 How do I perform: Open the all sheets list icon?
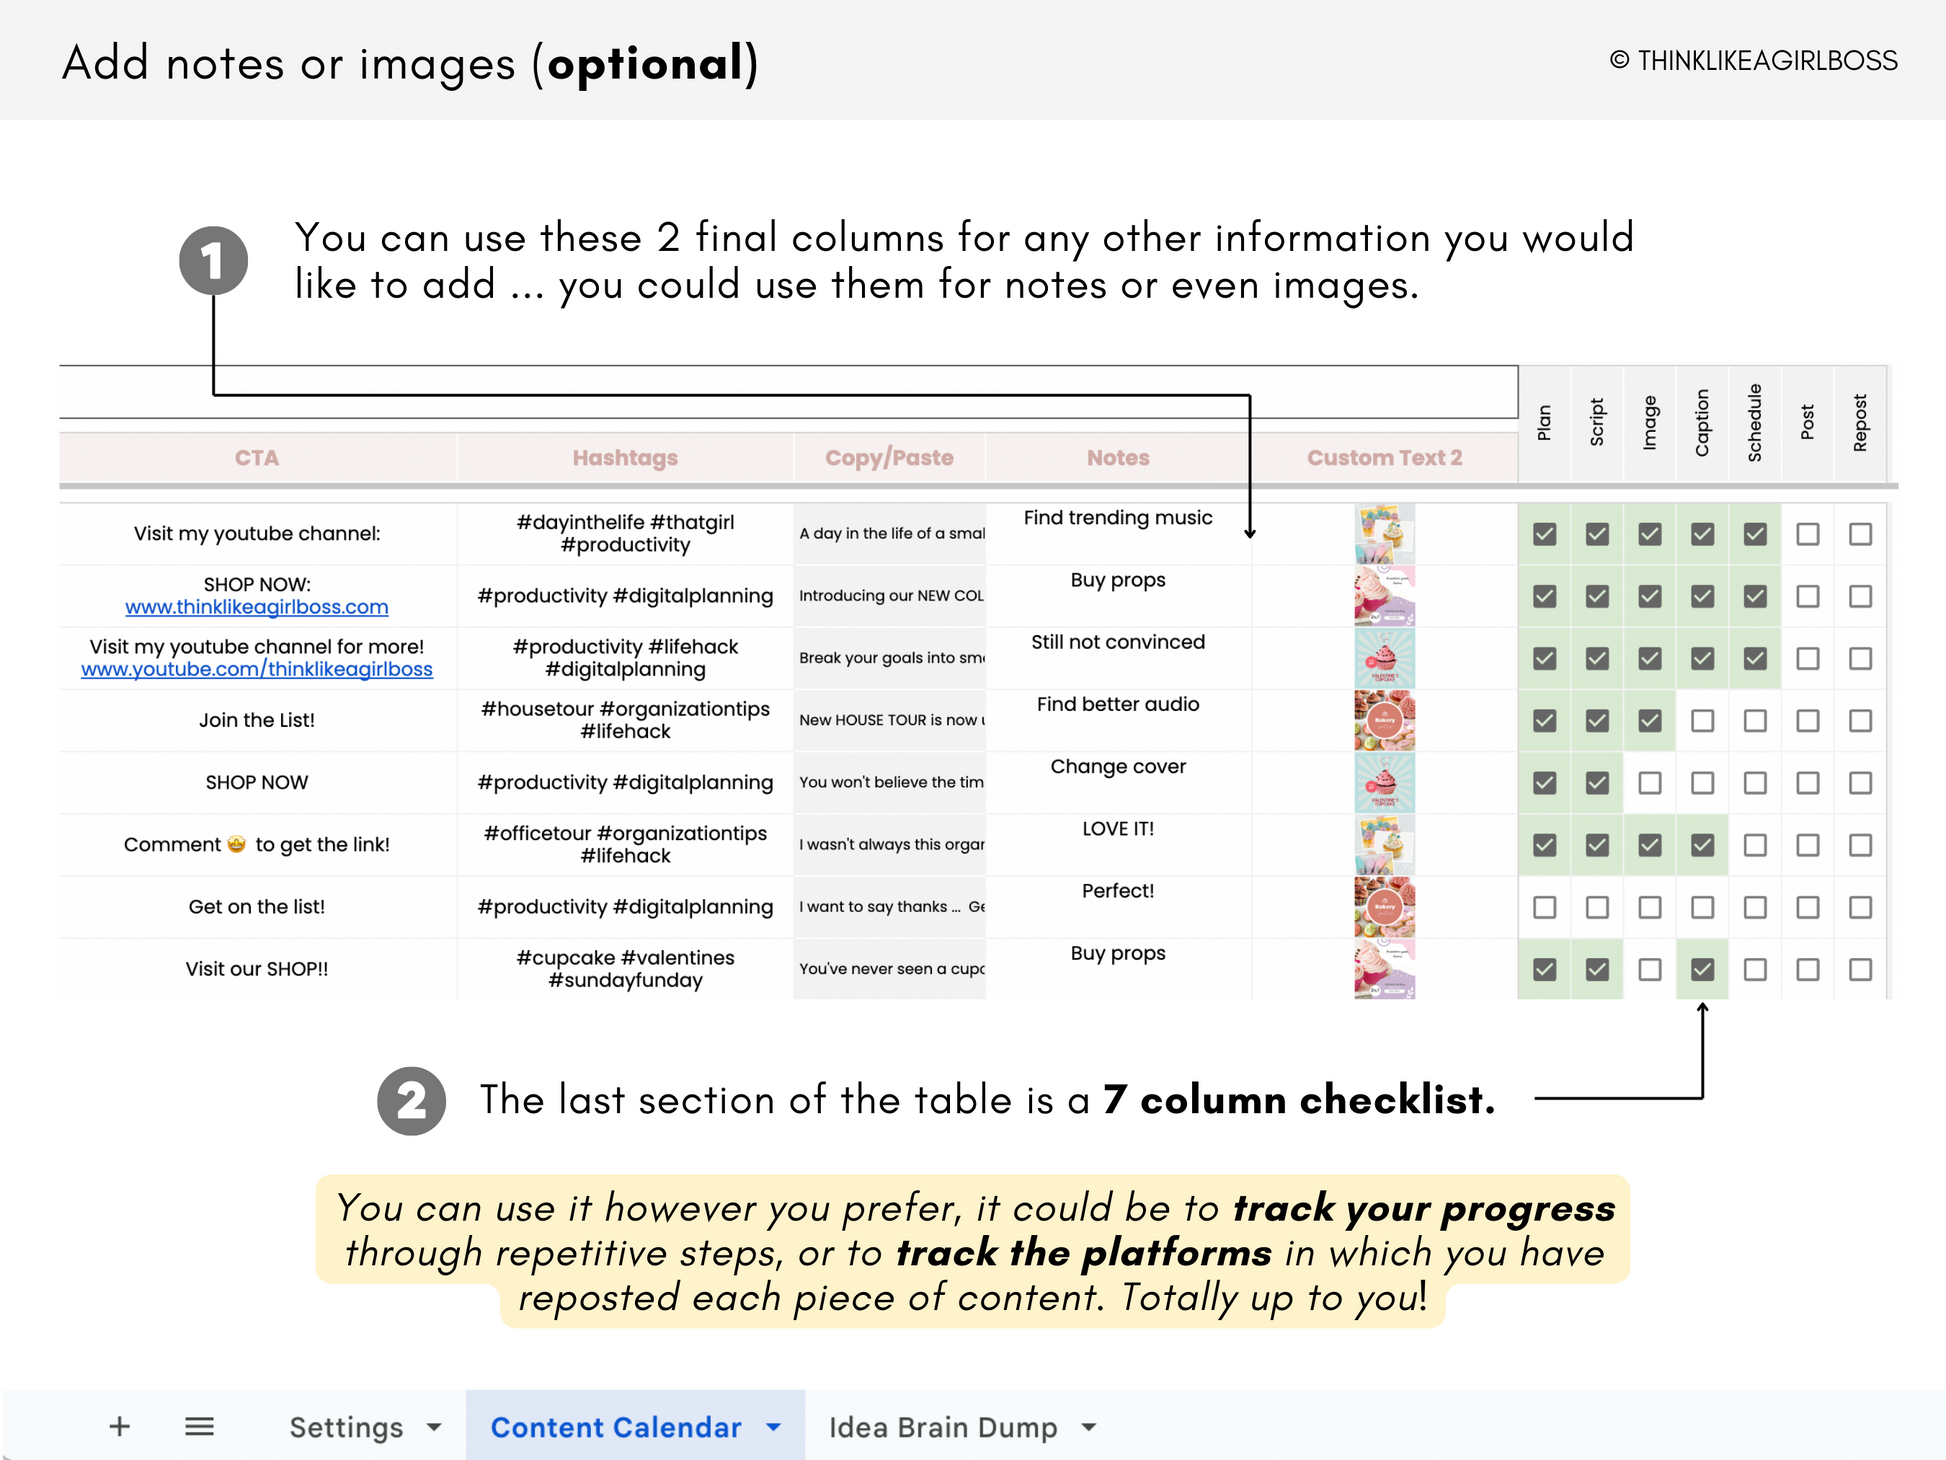[x=199, y=1426]
